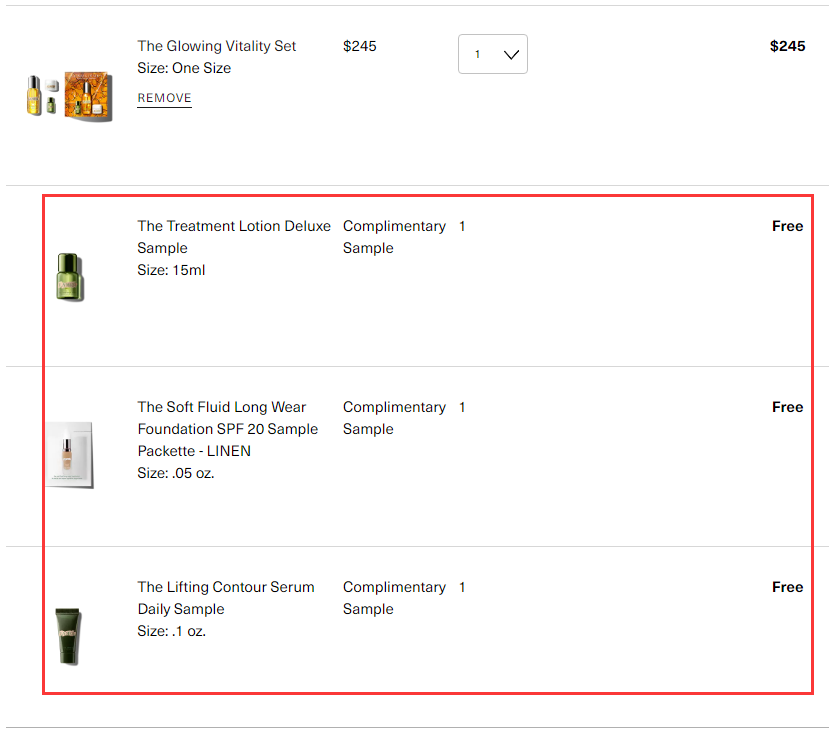Click the bold $245 line total
Viewport: 829px width, 734px height.
[x=787, y=46]
